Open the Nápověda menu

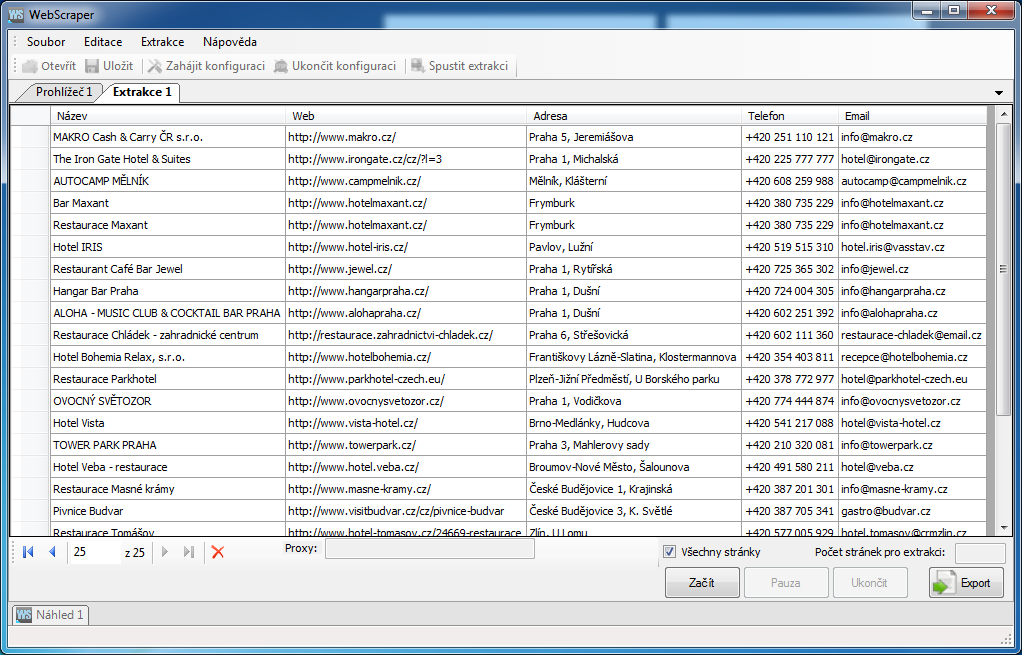tap(230, 42)
